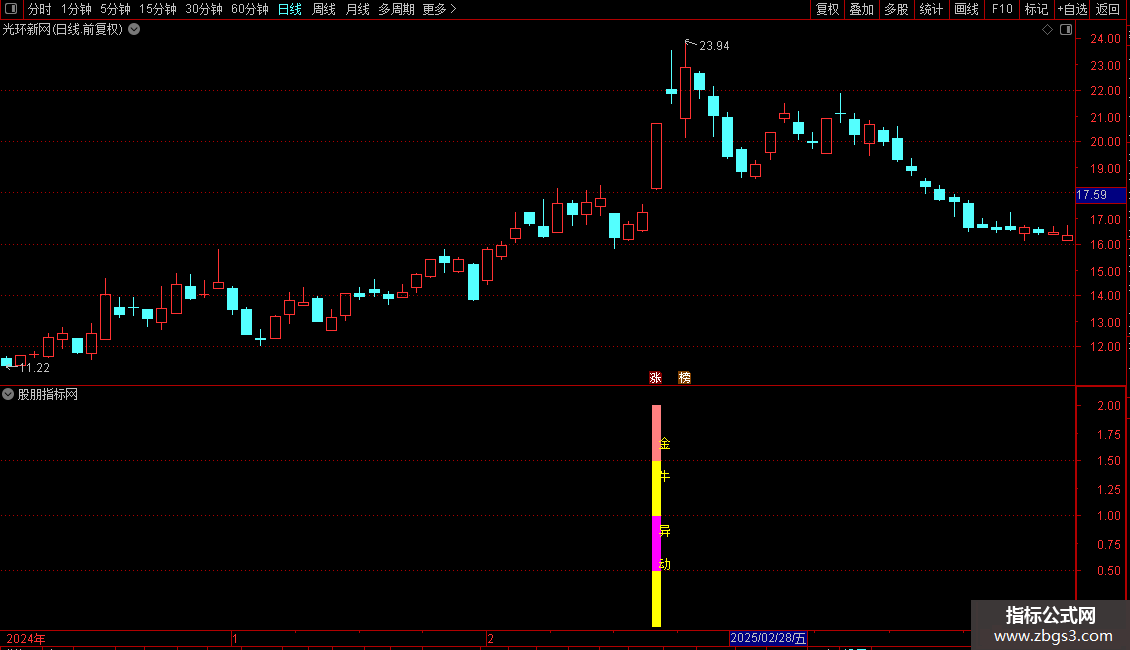
Task: Click the 23.94 high price label
Action: [x=714, y=46]
